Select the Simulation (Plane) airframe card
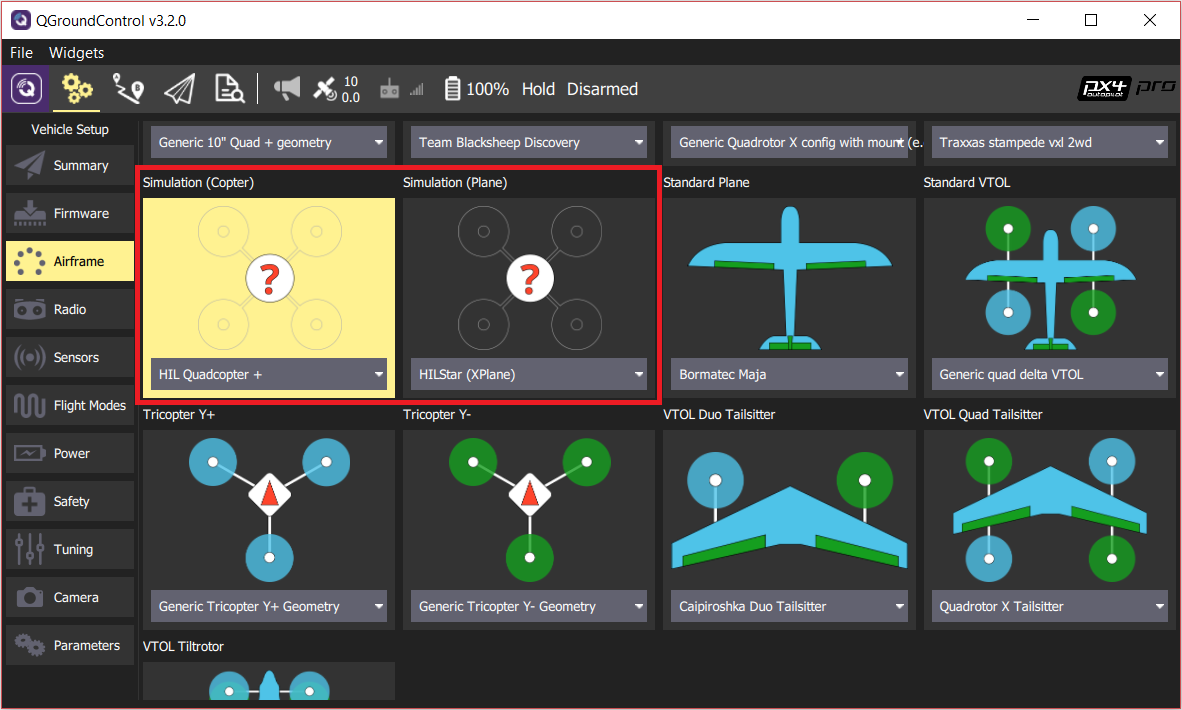 point(529,280)
